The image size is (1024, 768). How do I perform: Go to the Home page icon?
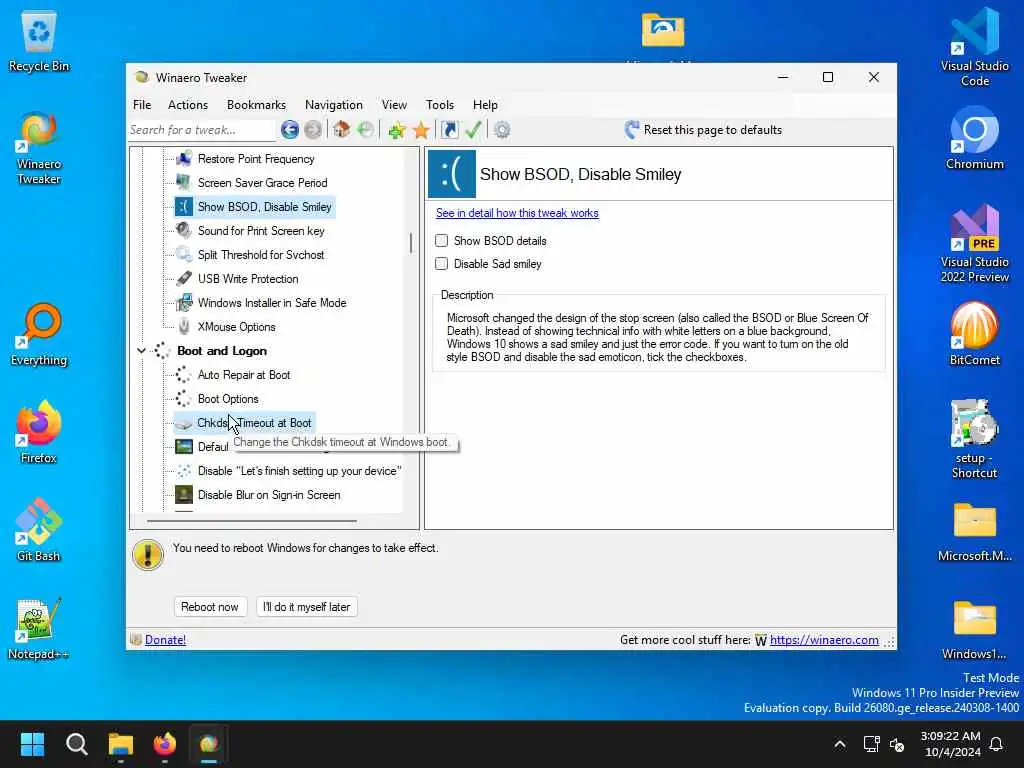point(341,129)
